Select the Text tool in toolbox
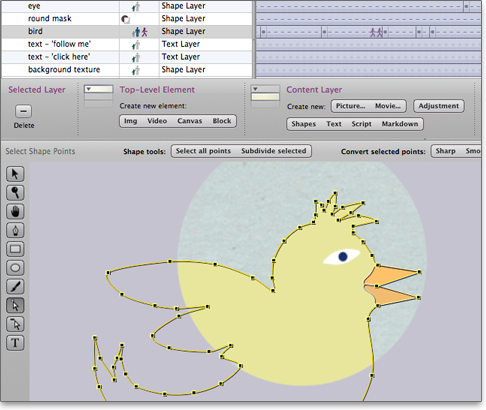Viewport: 486px width, 410px height. (x=15, y=343)
